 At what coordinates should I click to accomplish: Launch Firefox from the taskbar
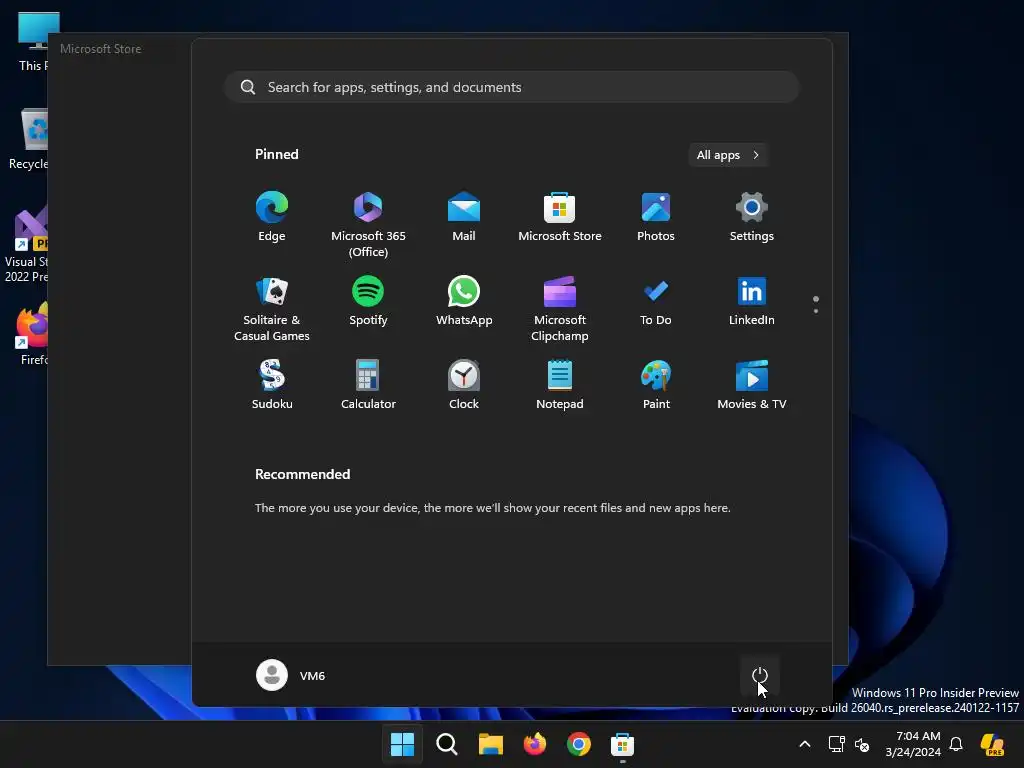pyautogui.click(x=535, y=744)
